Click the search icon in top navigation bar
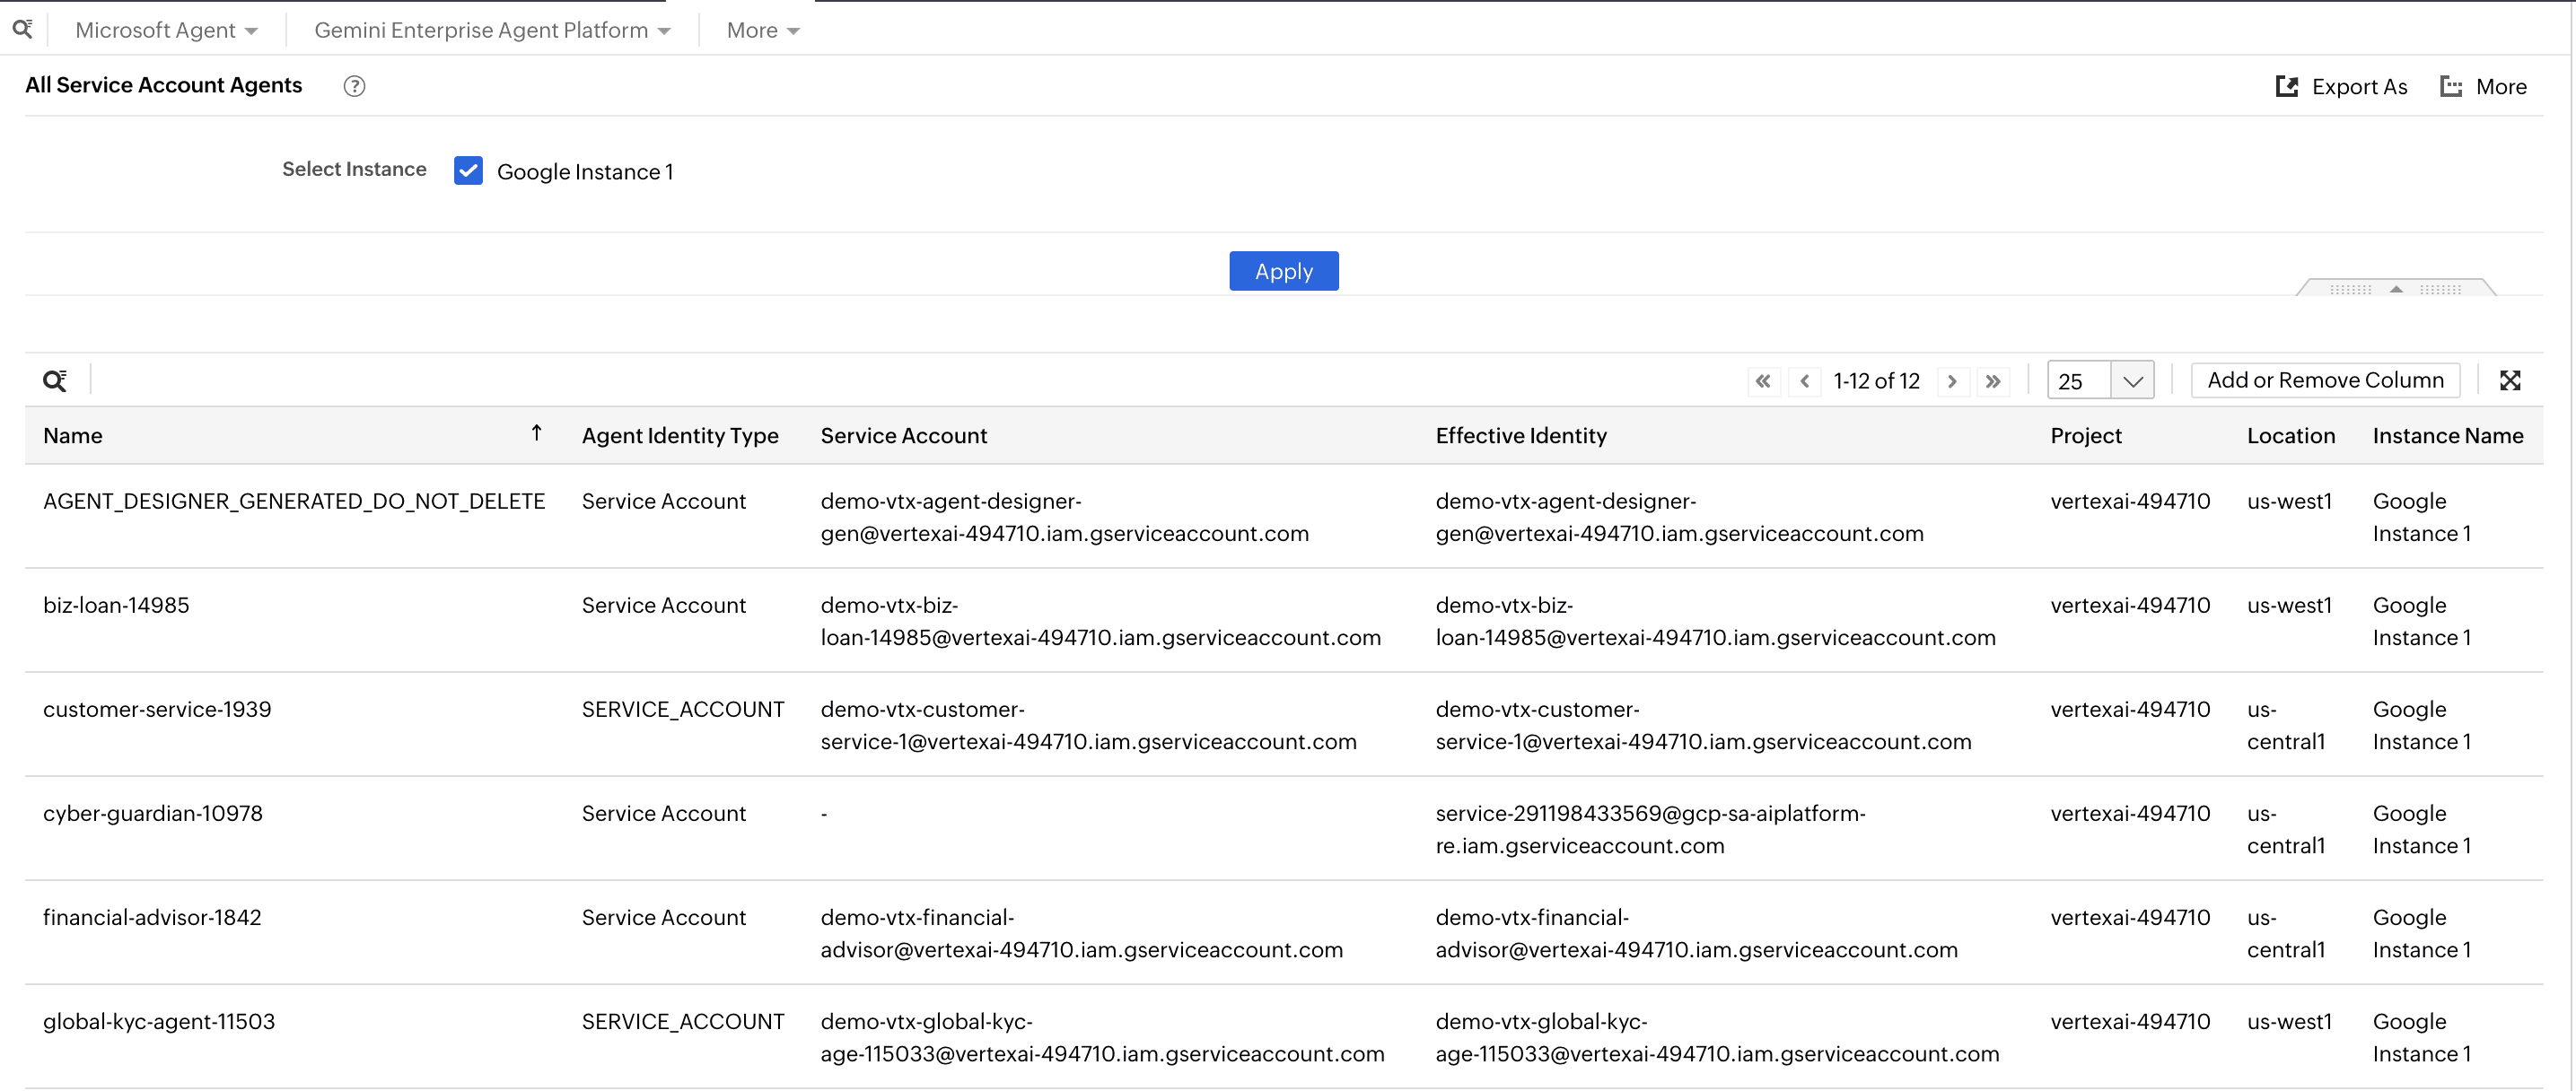 (x=22, y=29)
